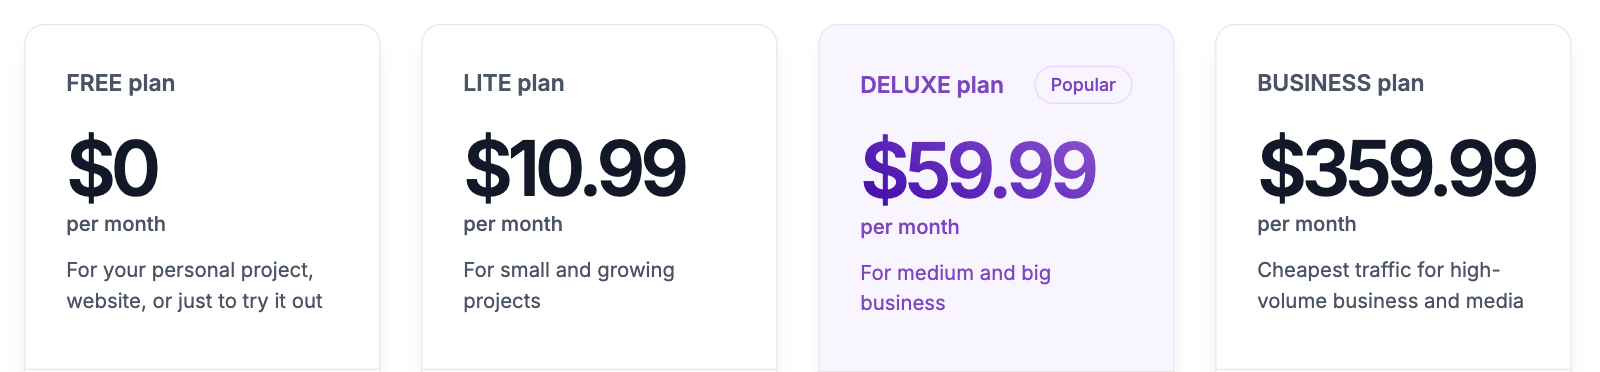Select the BUSINESS plan heading
The image size is (1600, 372).
click(1340, 83)
